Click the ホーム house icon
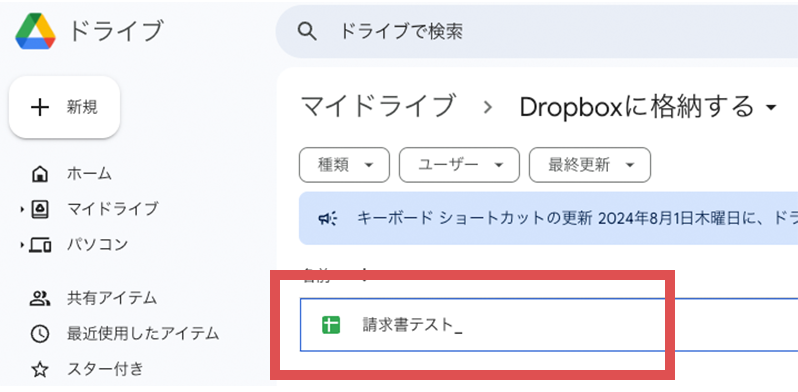Screen dimensions: 798x392 tap(40, 175)
